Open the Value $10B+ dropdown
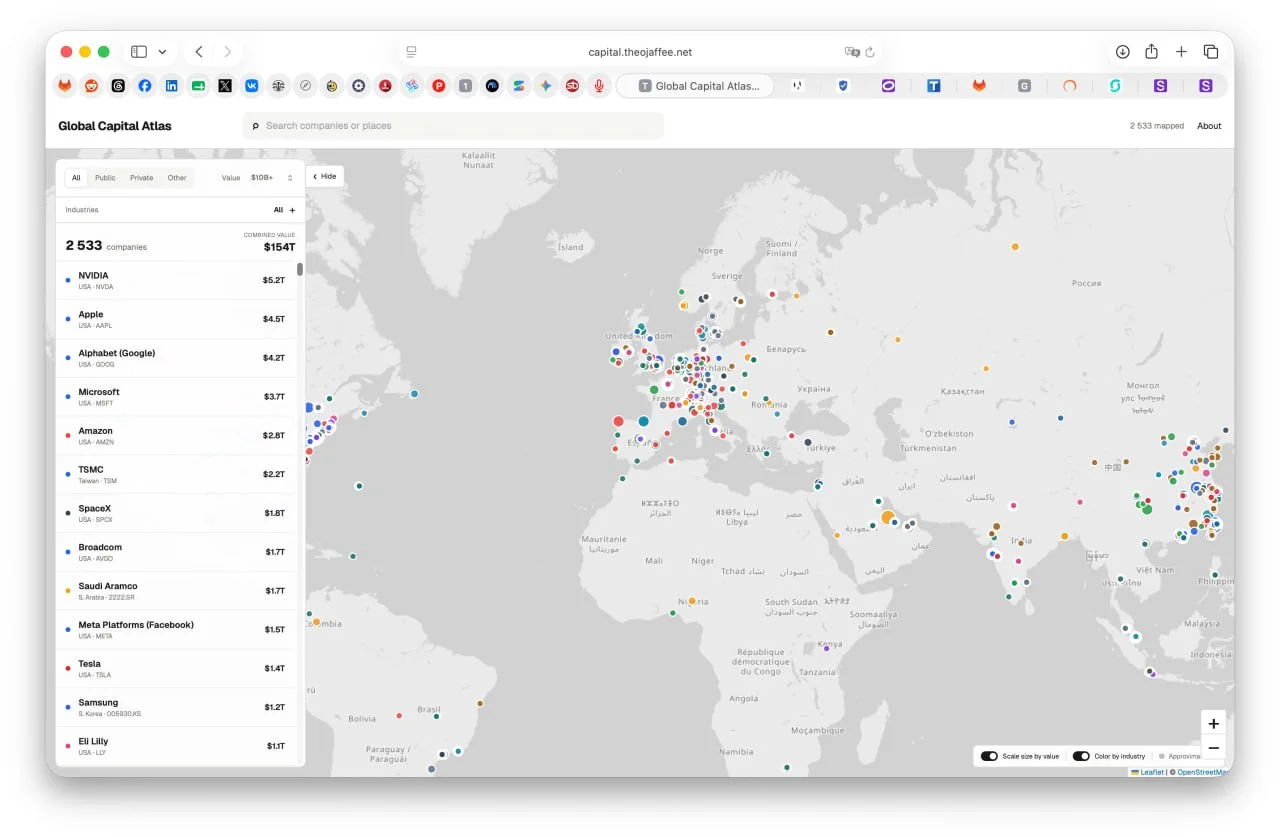Screen dimensions: 1280x837 coord(270,178)
